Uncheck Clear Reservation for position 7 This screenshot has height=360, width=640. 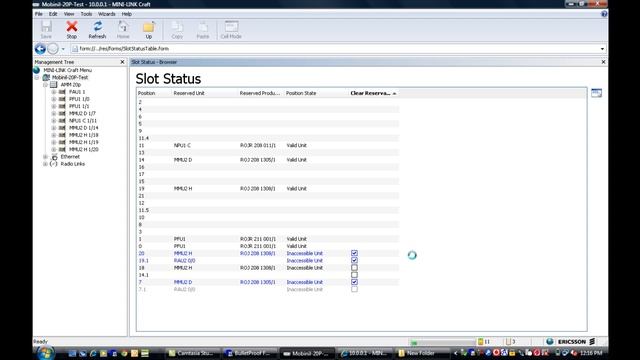[354, 282]
